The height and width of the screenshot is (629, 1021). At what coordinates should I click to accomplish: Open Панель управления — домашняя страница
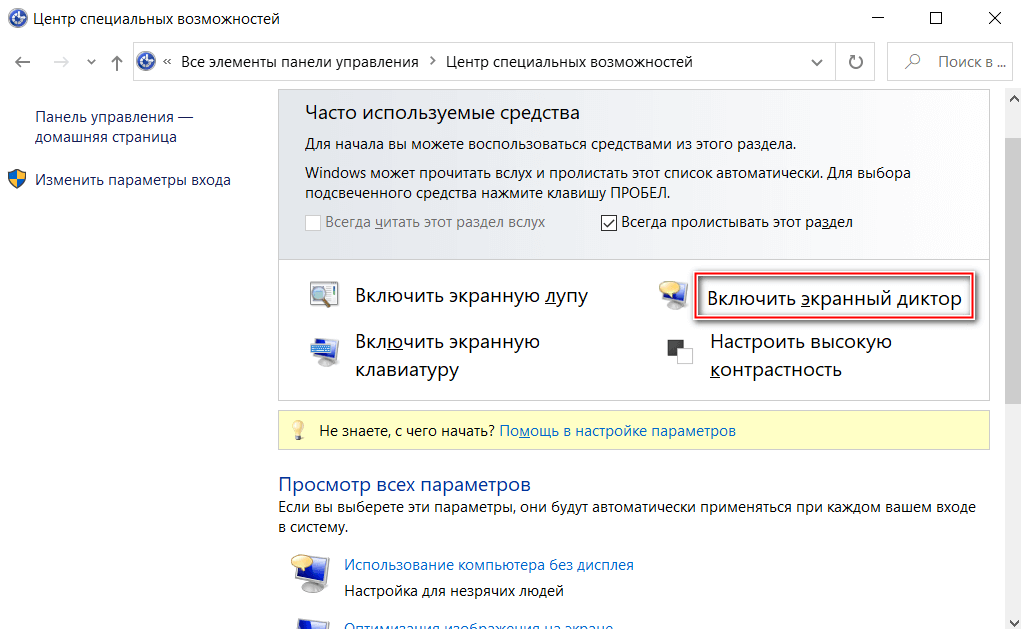coord(114,127)
